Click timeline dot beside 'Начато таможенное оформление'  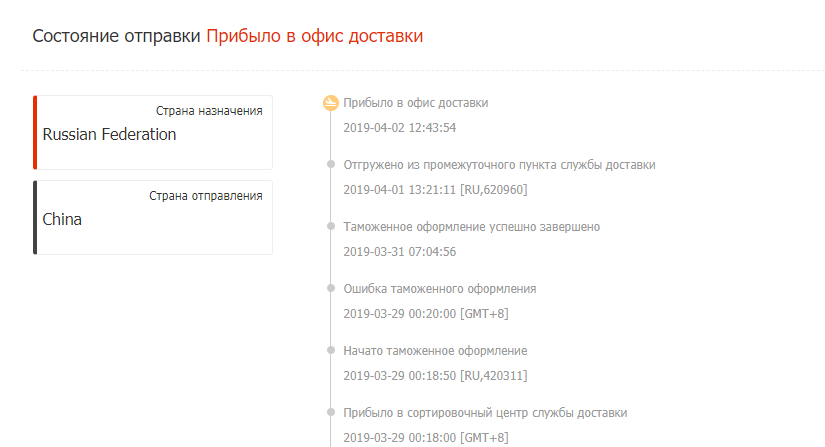(331, 350)
